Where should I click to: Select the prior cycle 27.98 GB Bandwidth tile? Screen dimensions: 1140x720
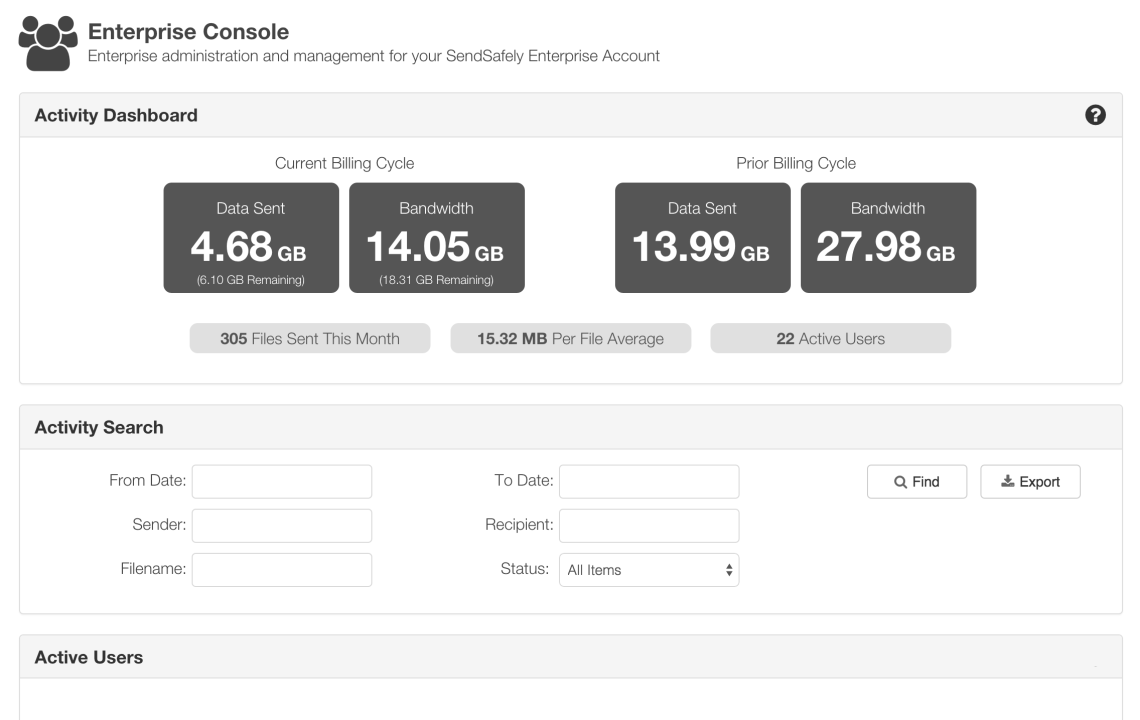888,238
